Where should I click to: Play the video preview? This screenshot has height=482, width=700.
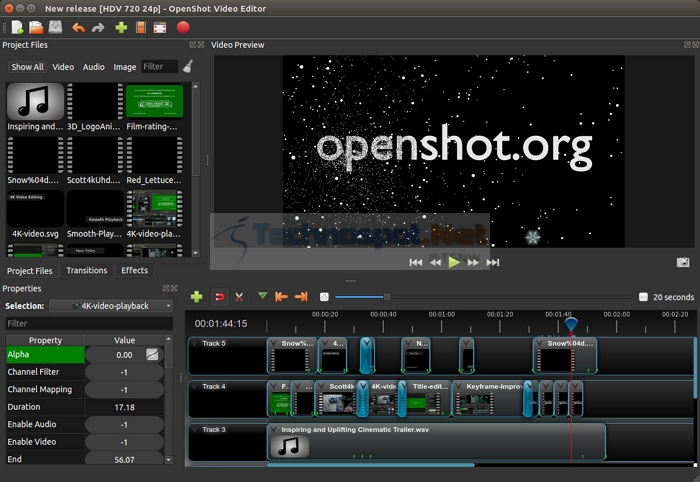[454, 262]
